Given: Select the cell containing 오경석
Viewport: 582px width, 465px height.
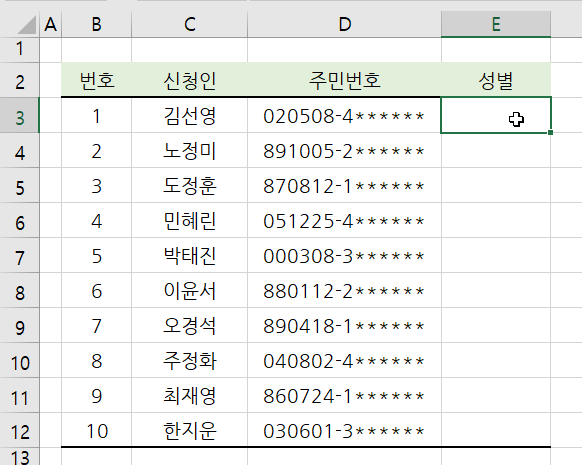Looking at the screenshot, I should (190, 325).
